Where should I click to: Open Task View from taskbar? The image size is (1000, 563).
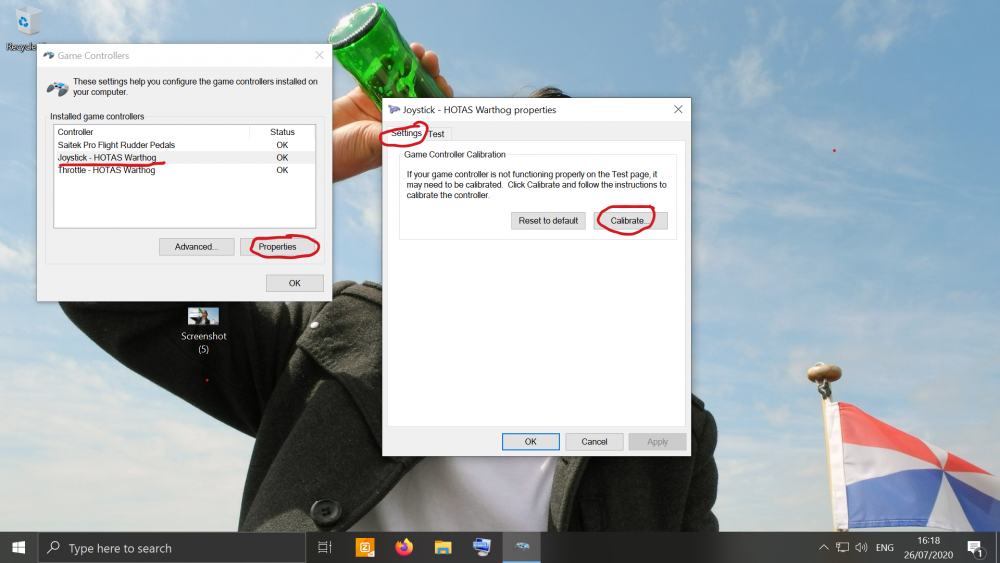[325, 548]
